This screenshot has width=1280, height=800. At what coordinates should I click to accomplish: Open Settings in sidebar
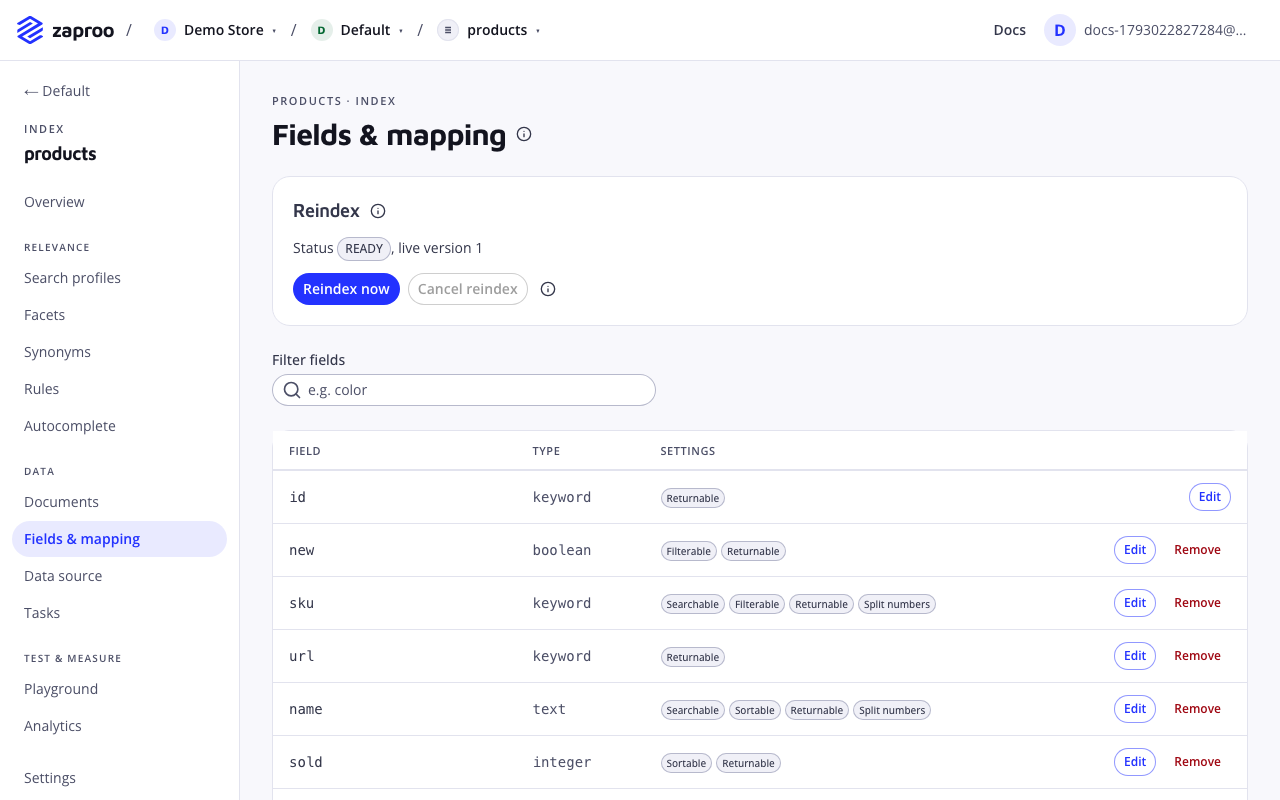pos(119,778)
